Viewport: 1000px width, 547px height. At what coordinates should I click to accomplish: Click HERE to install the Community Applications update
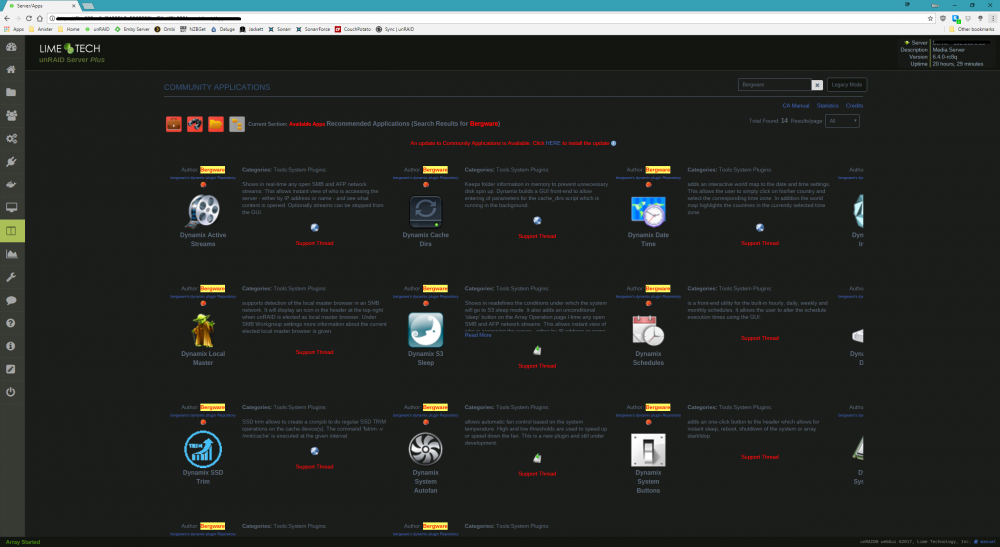553,143
